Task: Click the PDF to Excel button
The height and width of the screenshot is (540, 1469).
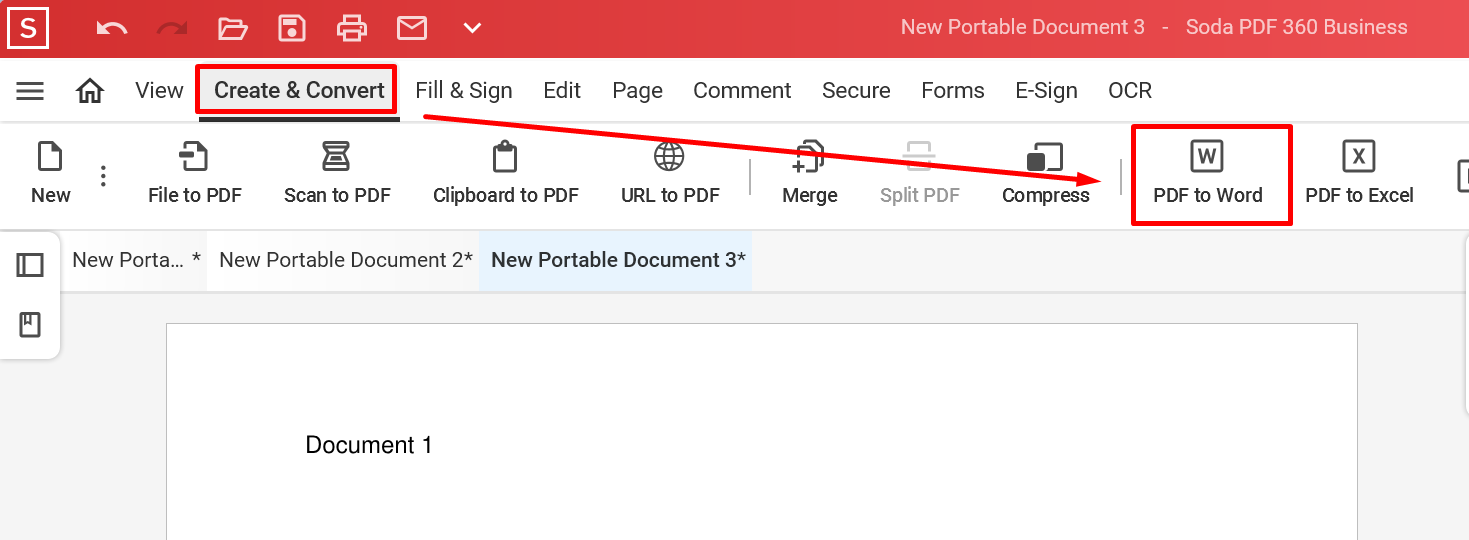Action: click(1359, 174)
